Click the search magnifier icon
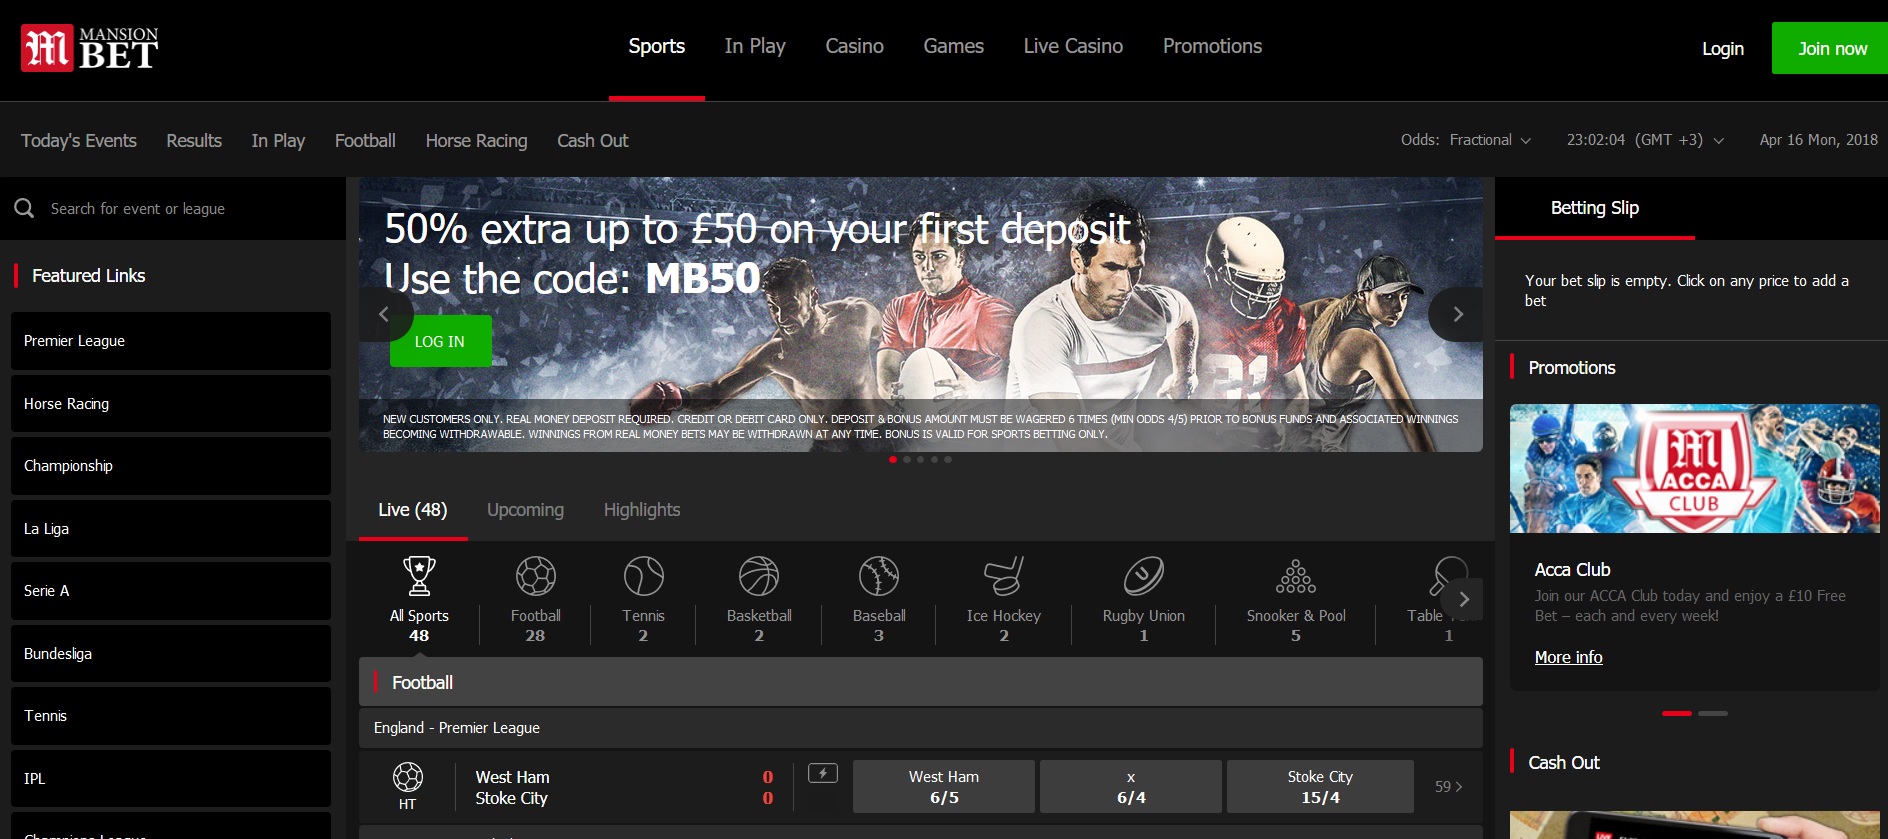This screenshot has height=839, width=1888. point(25,208)
